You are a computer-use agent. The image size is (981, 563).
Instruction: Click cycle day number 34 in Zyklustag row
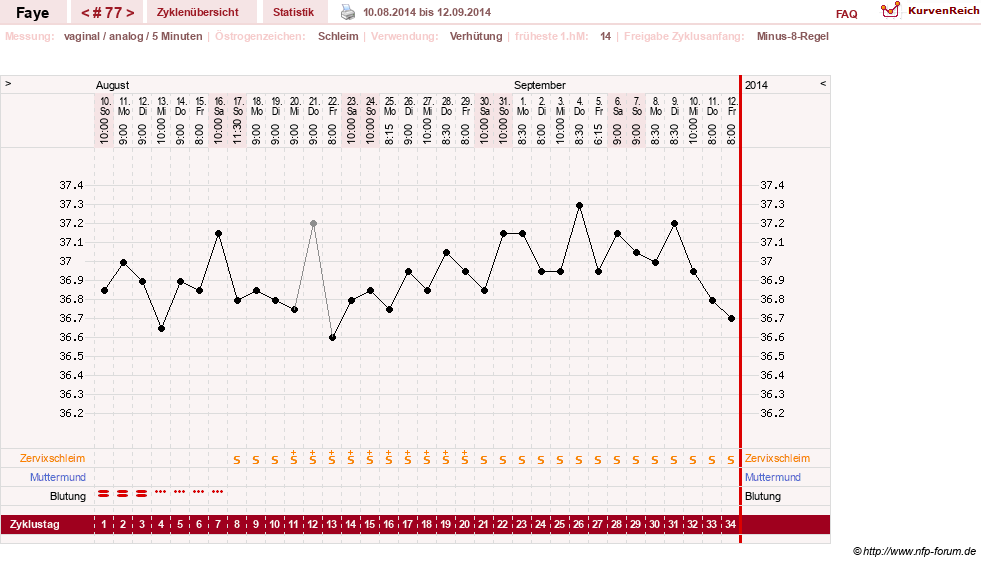click(x=731, y=524)
